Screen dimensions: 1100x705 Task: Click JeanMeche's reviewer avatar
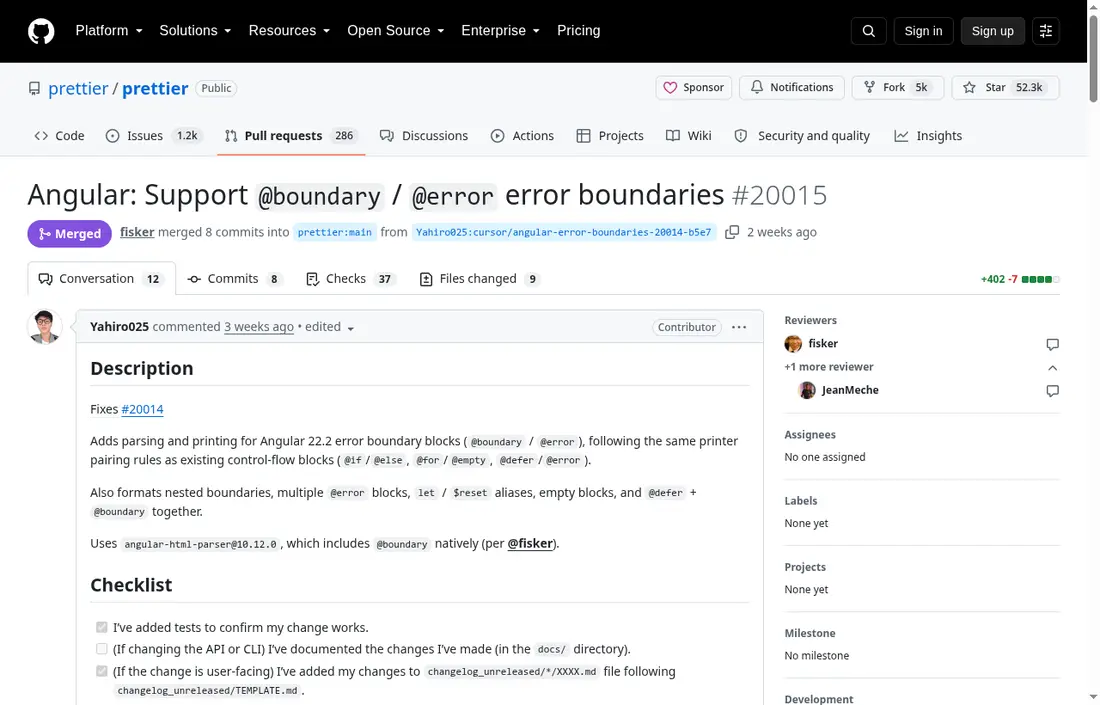coord(807,390)
